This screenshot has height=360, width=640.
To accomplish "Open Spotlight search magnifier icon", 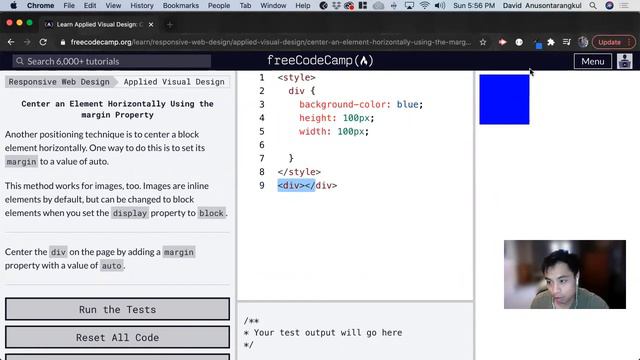I will (x=593, y=5).
